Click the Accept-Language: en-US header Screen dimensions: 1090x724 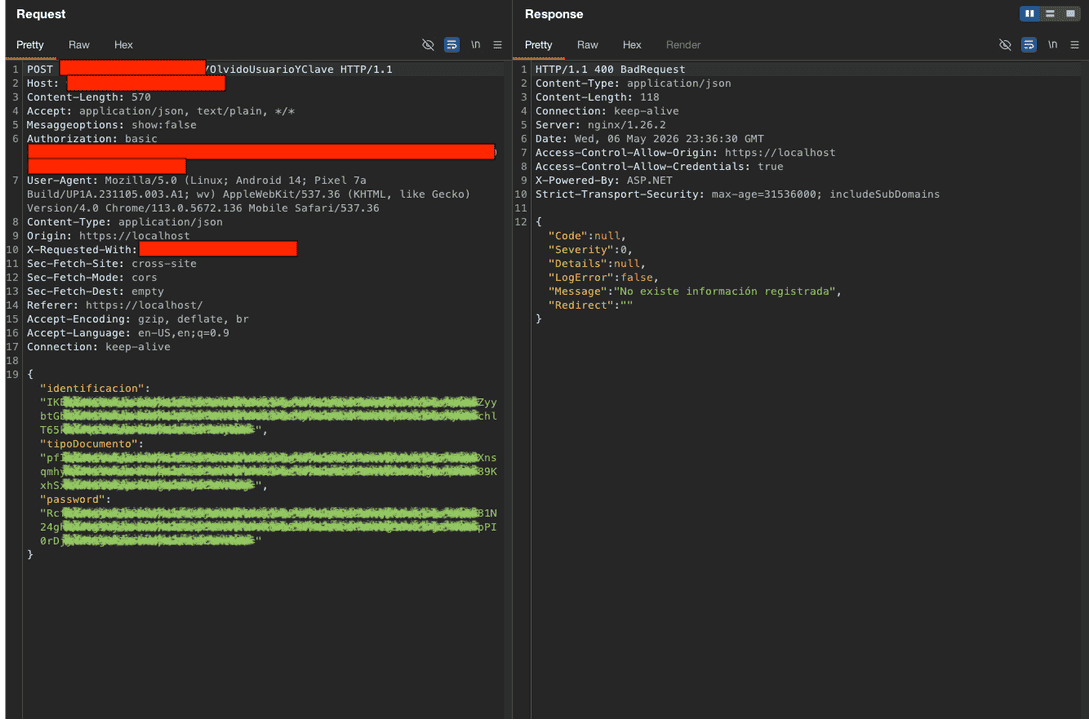coord(128,333)
